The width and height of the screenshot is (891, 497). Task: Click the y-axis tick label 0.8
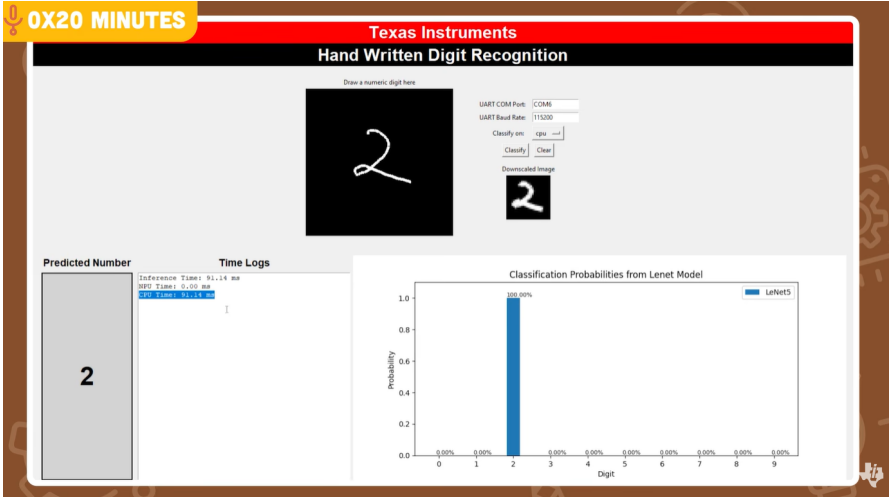click(404, 330)
